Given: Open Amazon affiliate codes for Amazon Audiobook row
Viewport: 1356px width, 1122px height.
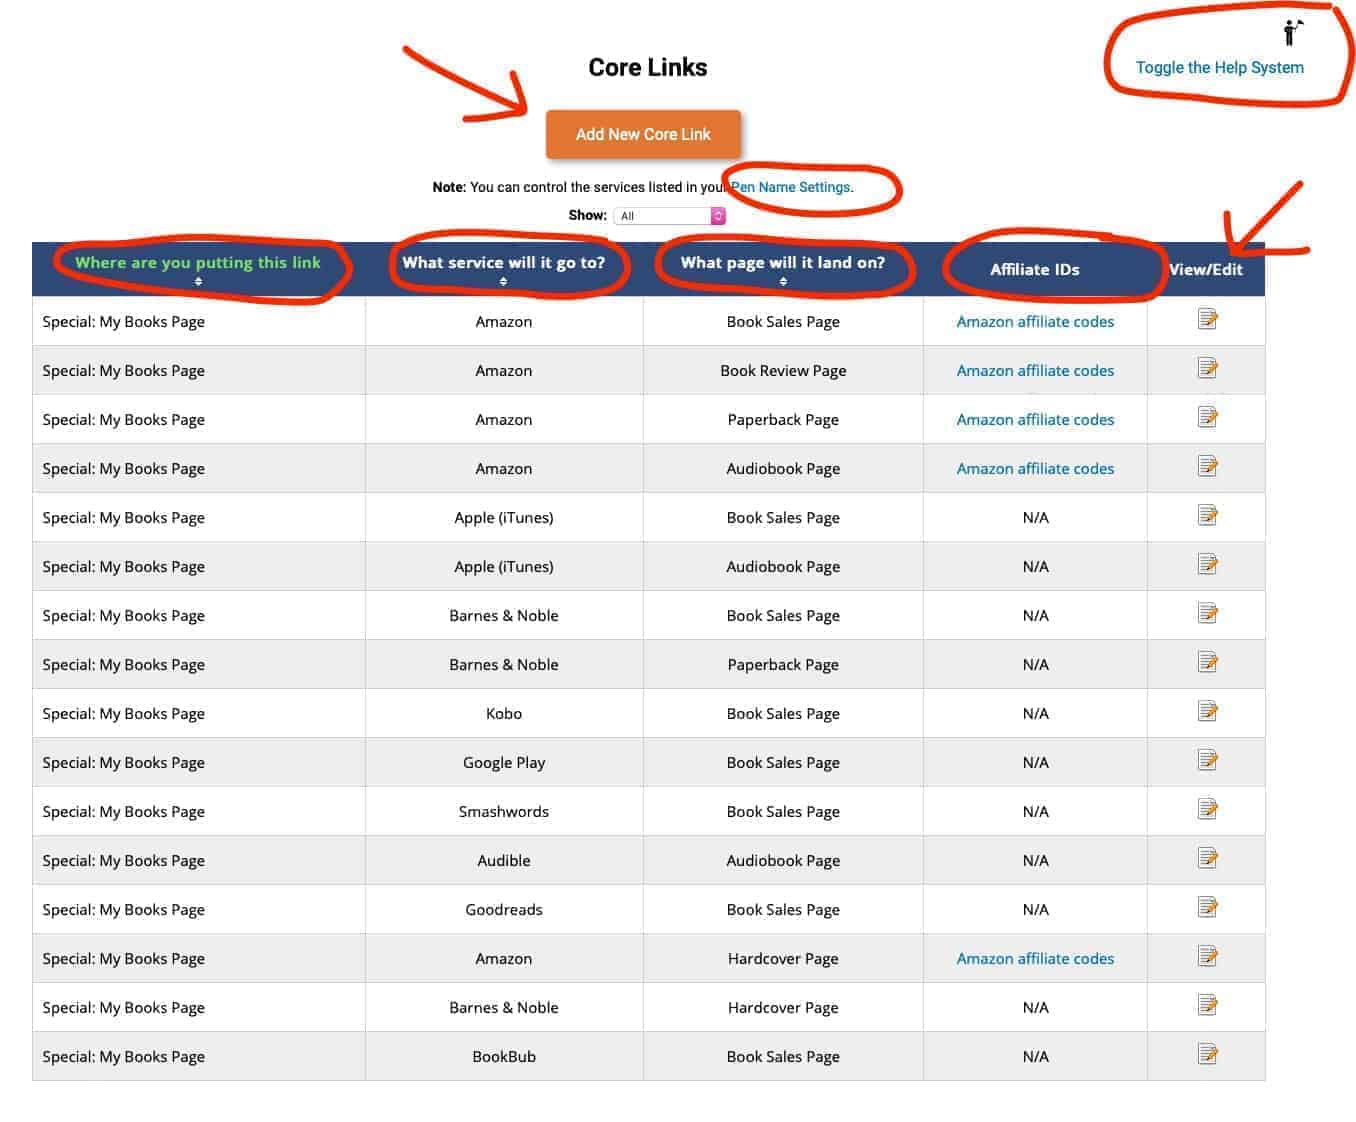Looking at the screenshot, I should tap(1035, 469).
